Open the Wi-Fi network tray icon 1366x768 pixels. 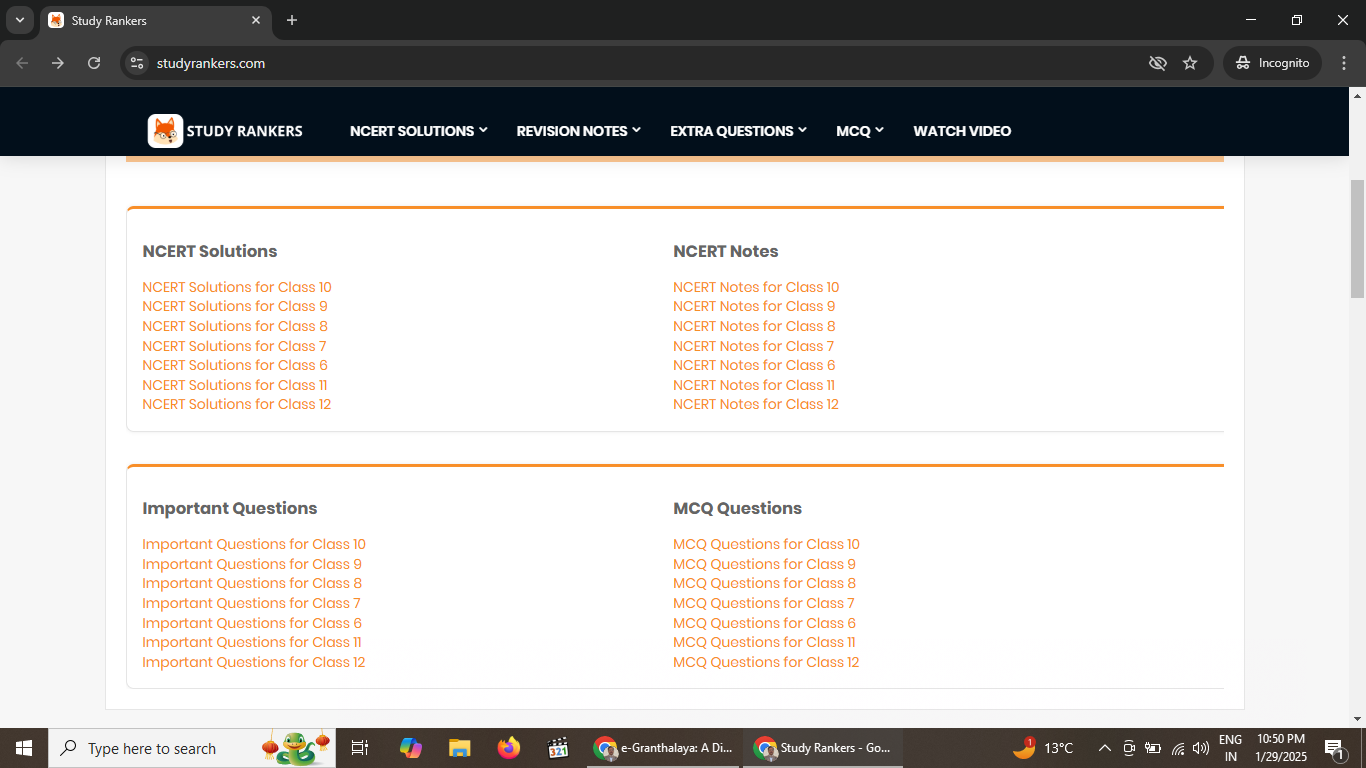[1178, 748]
